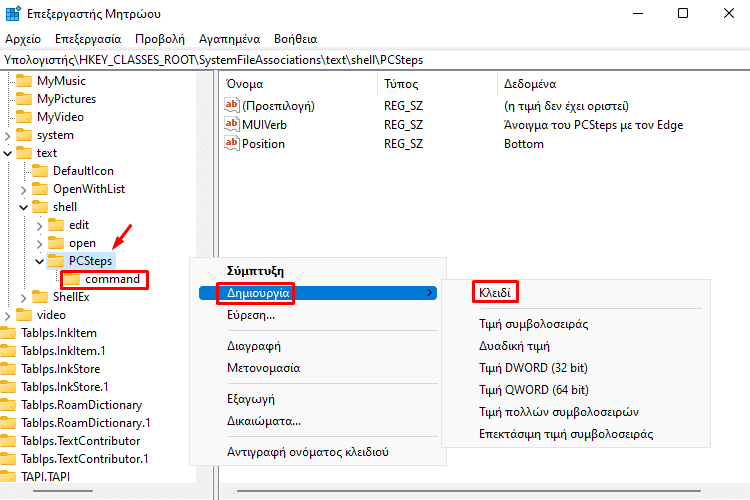Collapse the PCSteps key
The image size is (750, 500).
pyautogui.click(x=39, y=262)
